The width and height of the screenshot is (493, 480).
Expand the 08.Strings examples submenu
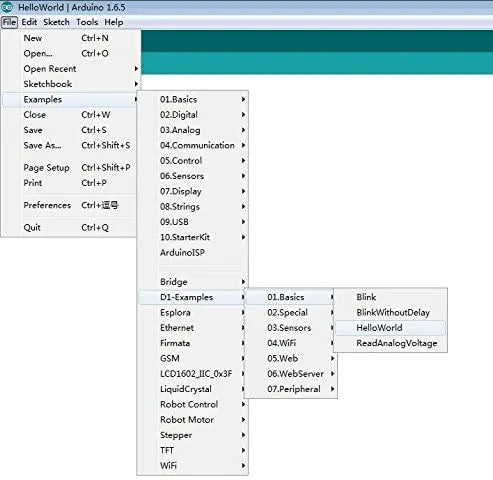click(x=193, y=207)
